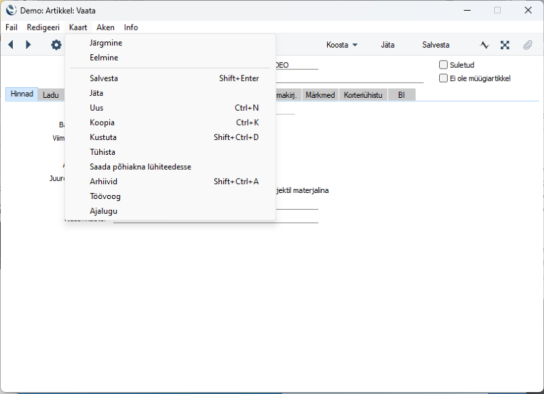Click the expand fullscreen arrows icon
545x394 pixels.
click(505, 45)
